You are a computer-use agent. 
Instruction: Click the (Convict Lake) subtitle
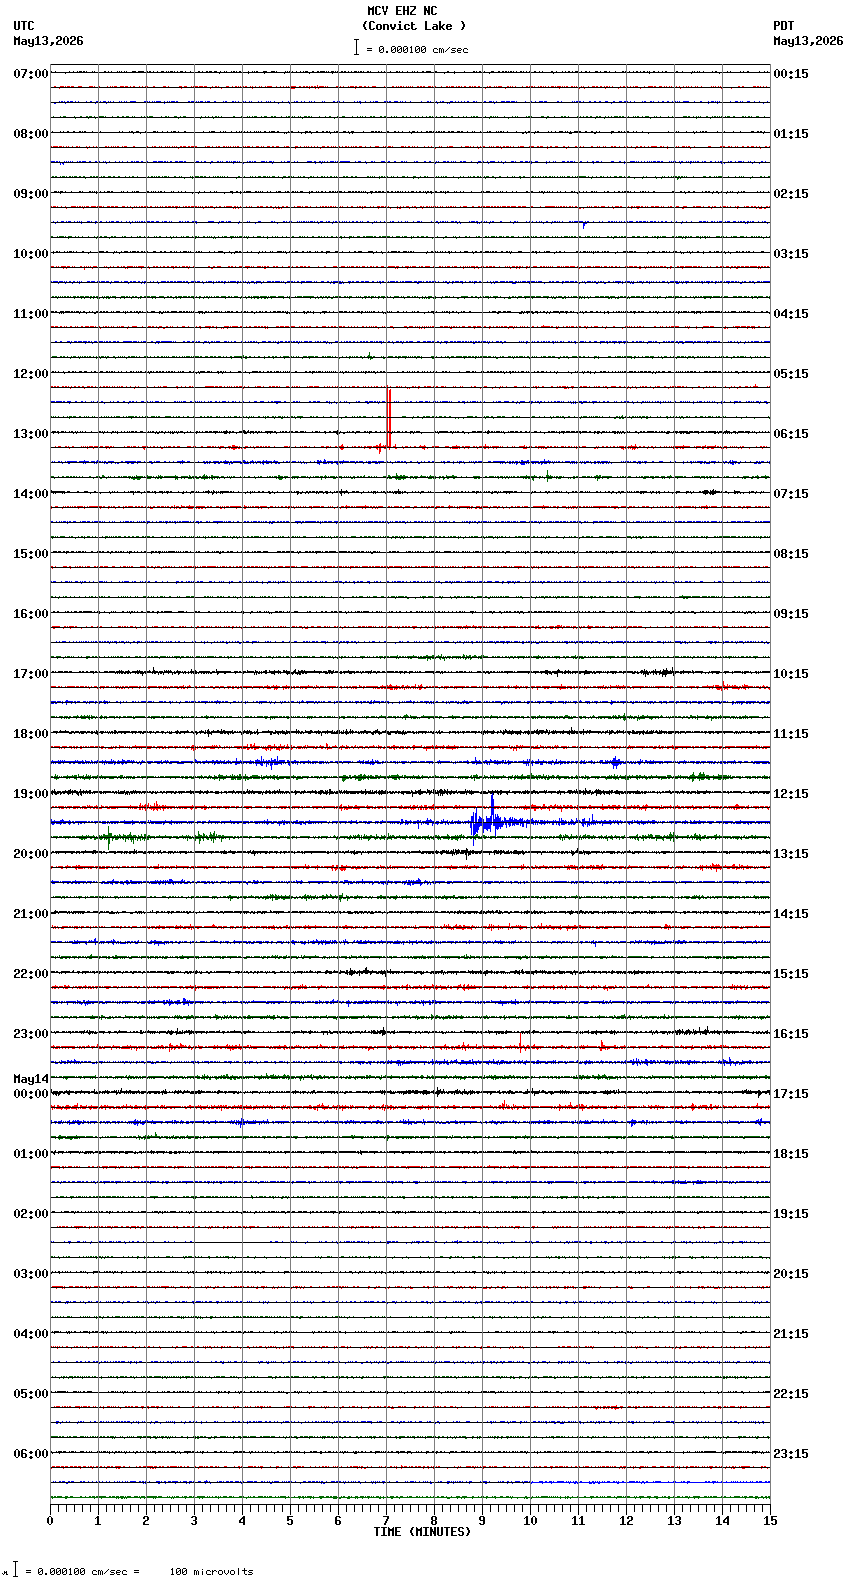coord(414,26)
